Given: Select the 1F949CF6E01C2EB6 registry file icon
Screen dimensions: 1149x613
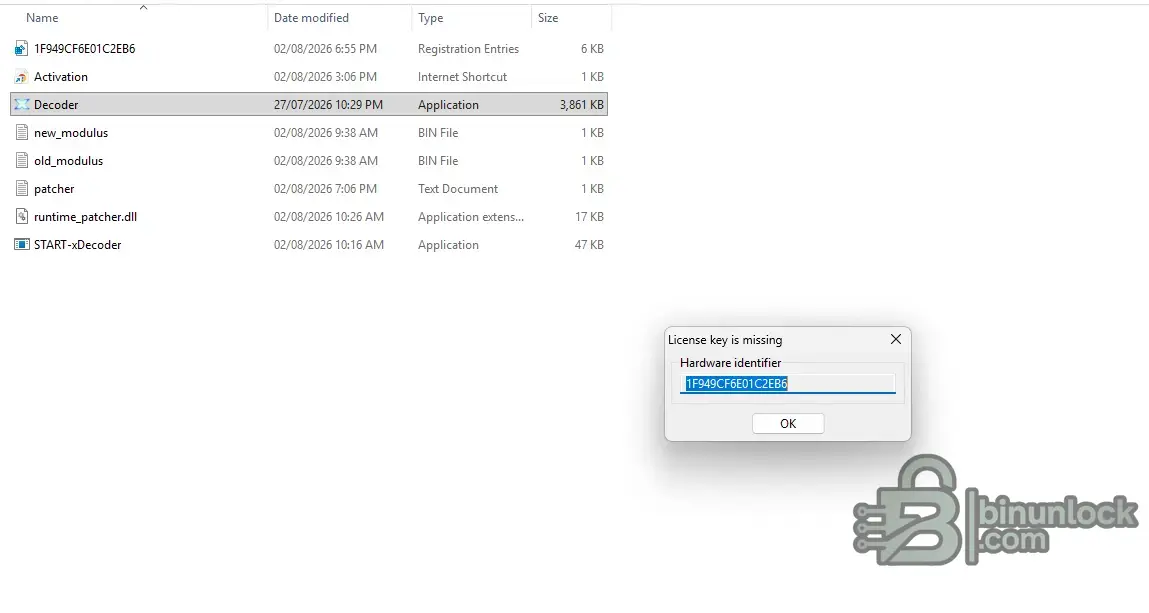Looking at the screenshot, I should pos(21,49).
